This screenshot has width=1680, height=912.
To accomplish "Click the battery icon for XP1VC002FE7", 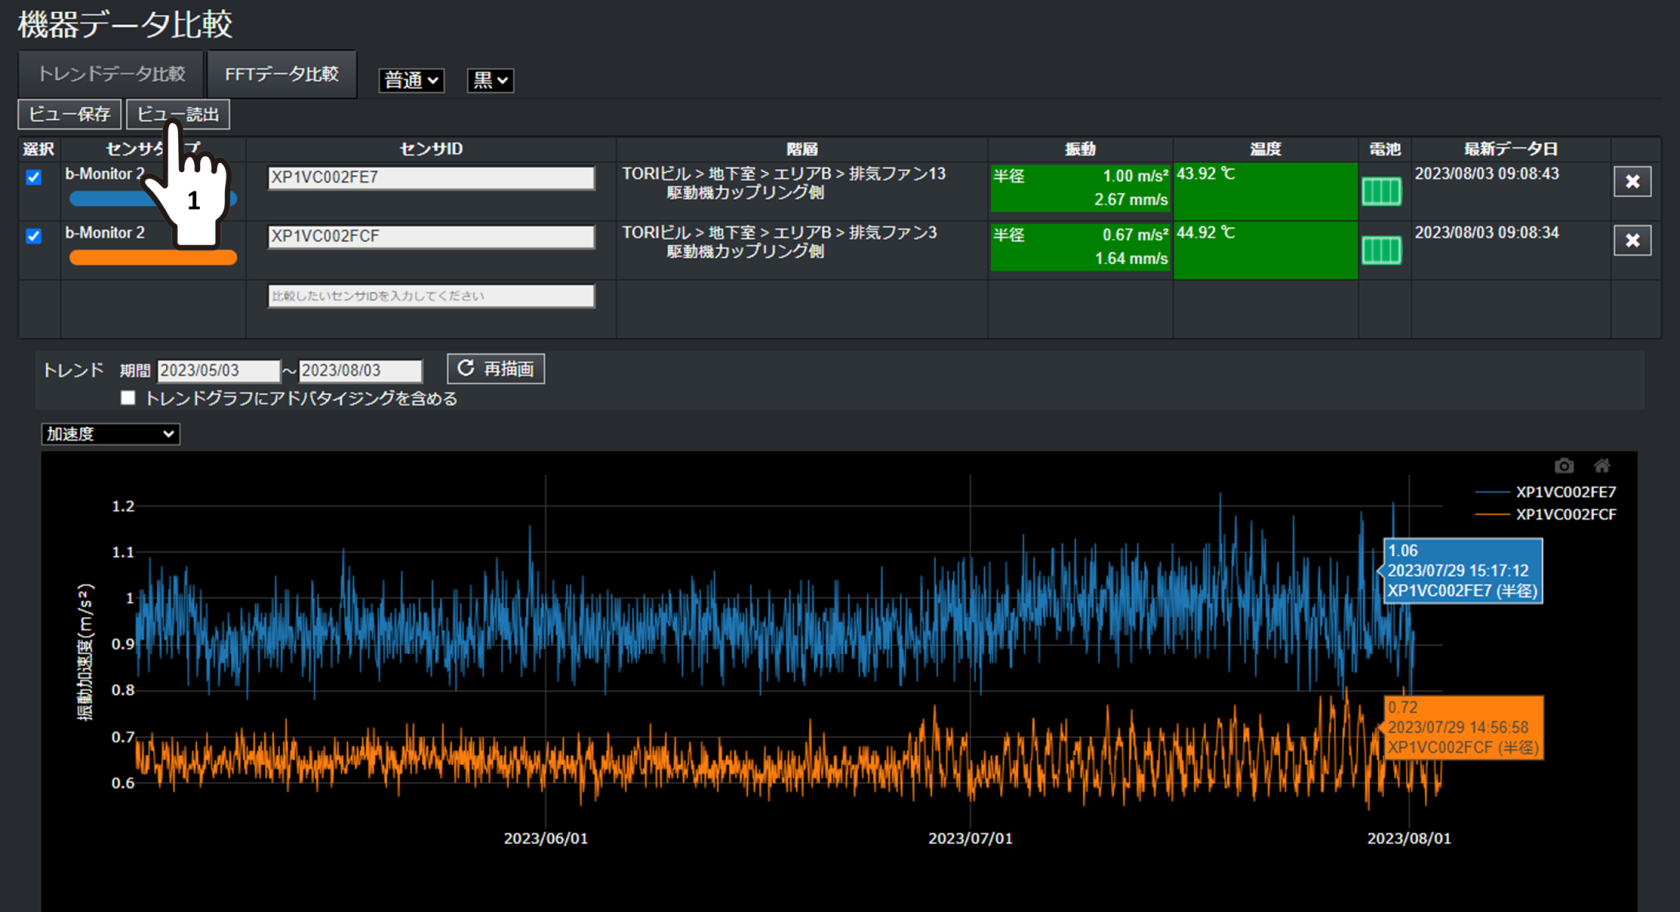I will click(1381, 192).
